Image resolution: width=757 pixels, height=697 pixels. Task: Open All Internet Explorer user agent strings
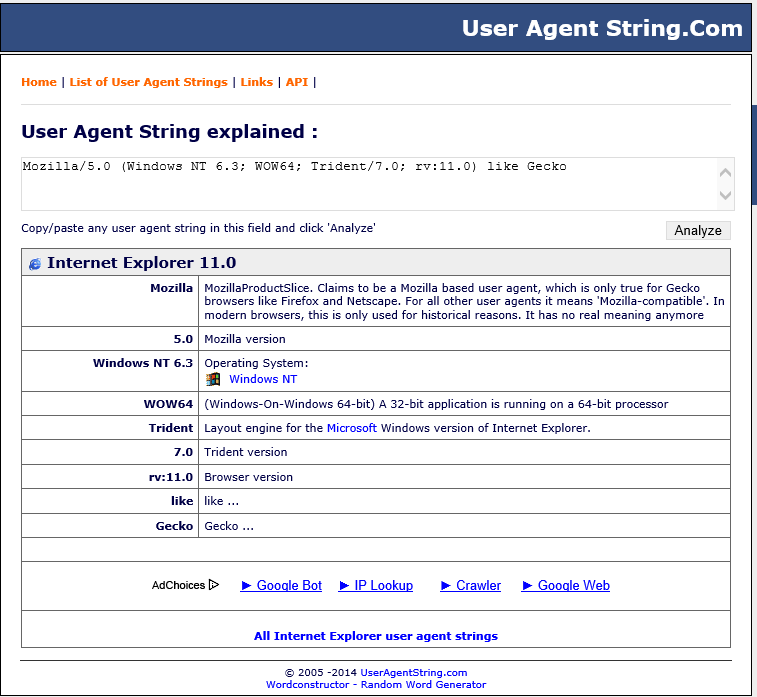376,636
